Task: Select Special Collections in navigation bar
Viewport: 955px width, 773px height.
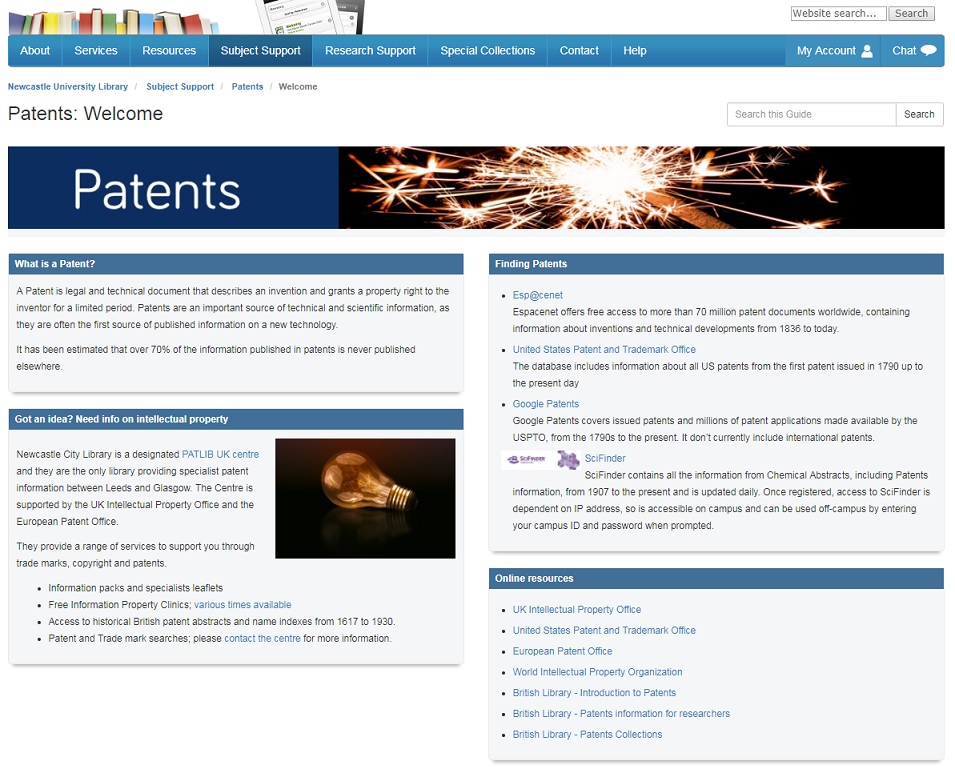Action: [x=487, y=51]
